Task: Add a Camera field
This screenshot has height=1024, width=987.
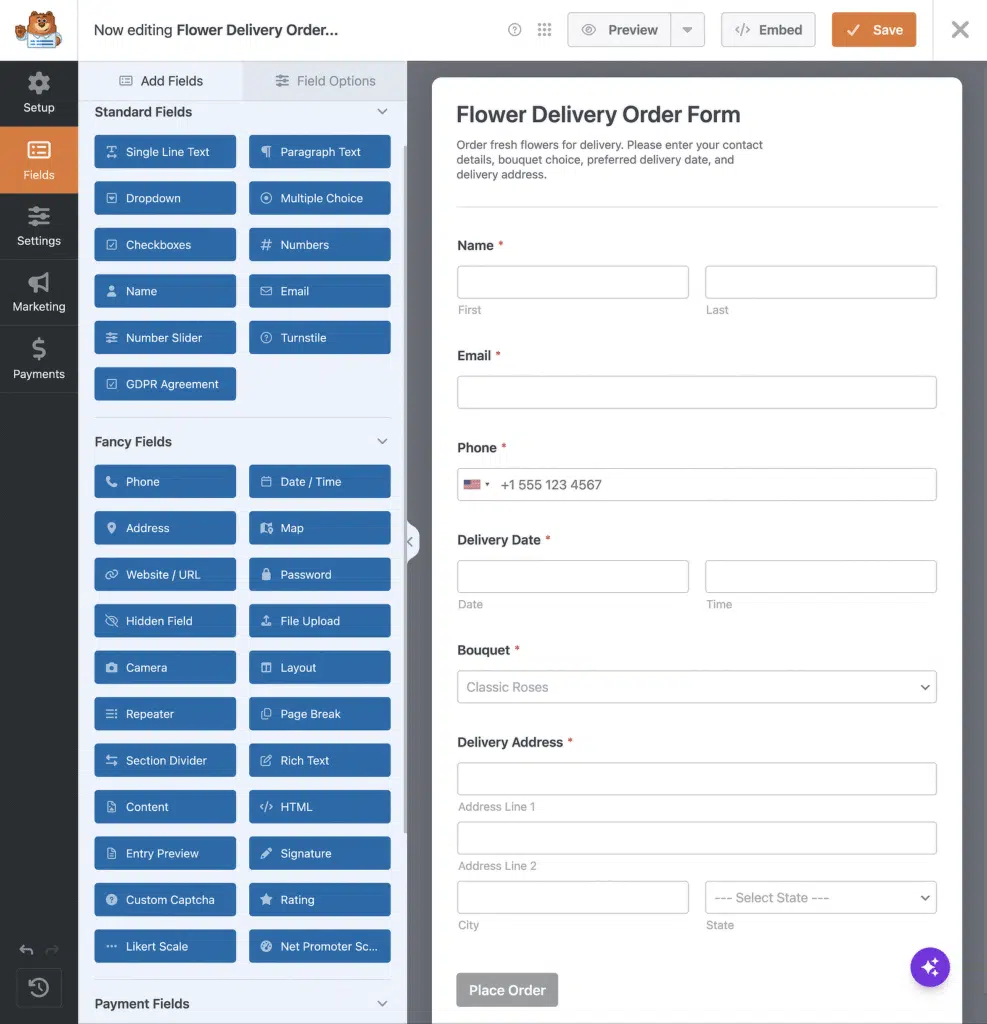Action: pyautogui.click(x=165, y=667)
